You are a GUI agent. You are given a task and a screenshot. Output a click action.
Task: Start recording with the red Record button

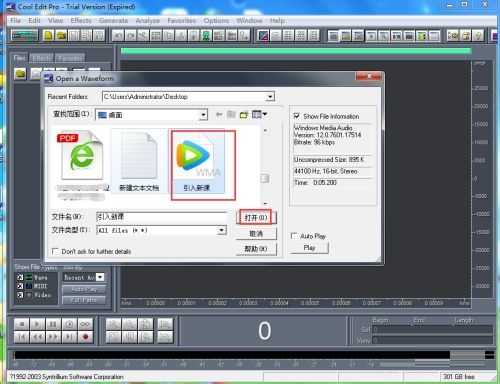tap(85, 337)
